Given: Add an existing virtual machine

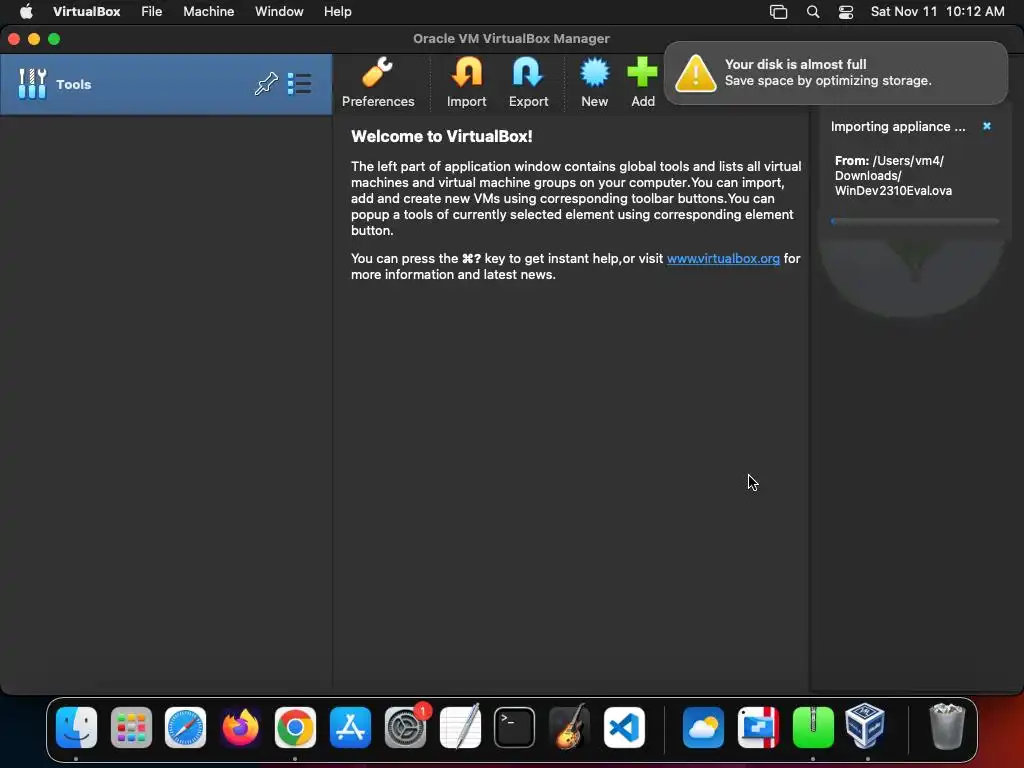Looking at the screenshot, I should [x=643, y=82].
